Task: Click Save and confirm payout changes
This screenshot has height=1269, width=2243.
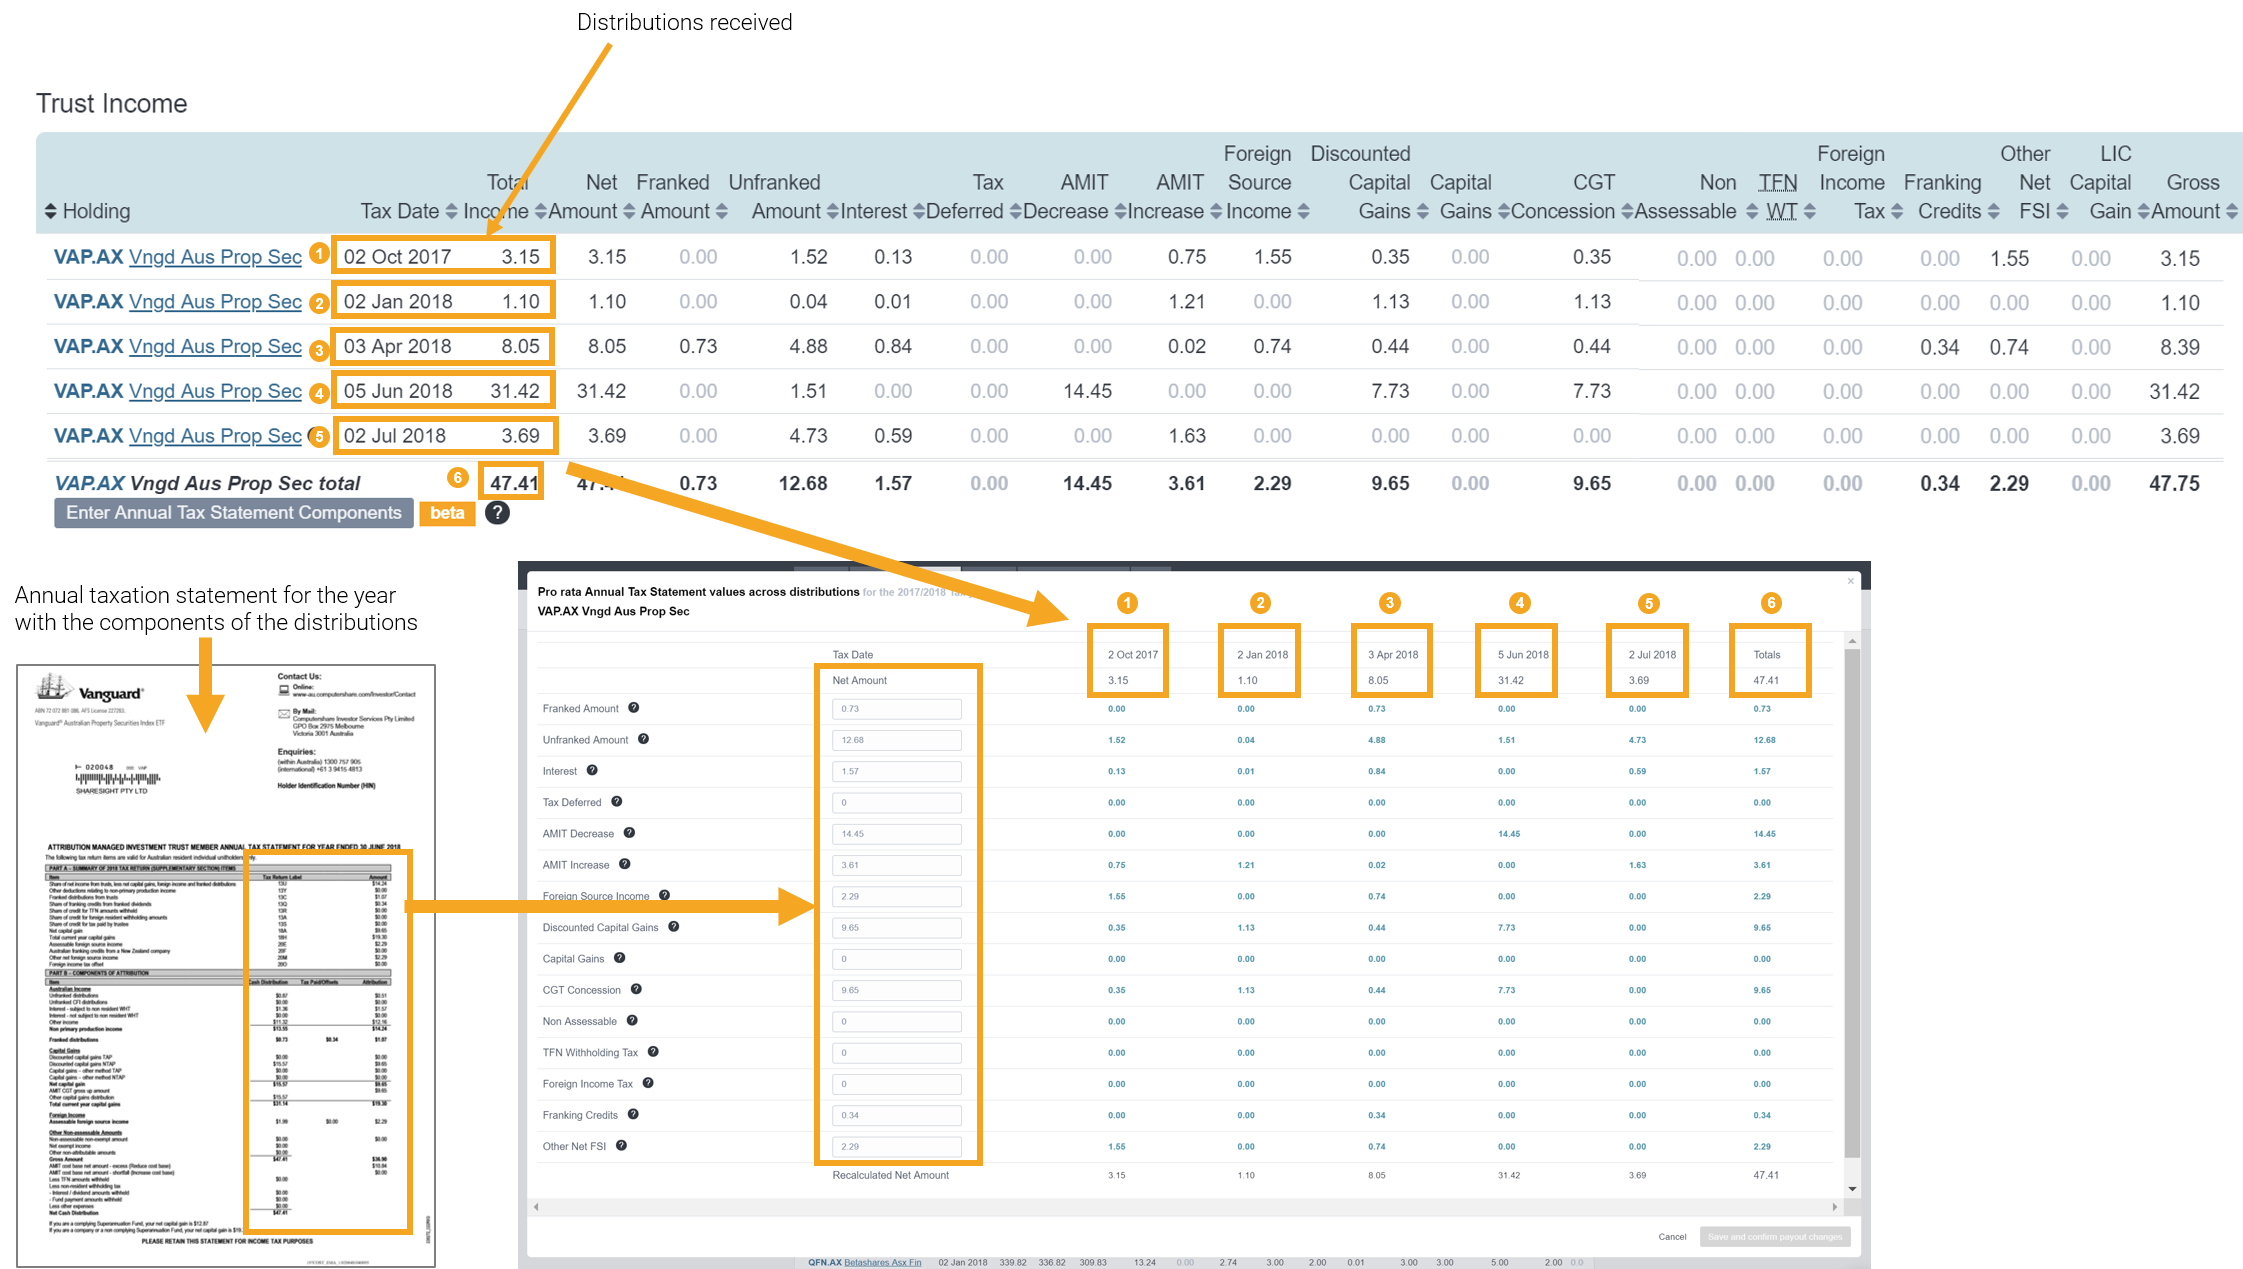Action: coord(1775,1236)
